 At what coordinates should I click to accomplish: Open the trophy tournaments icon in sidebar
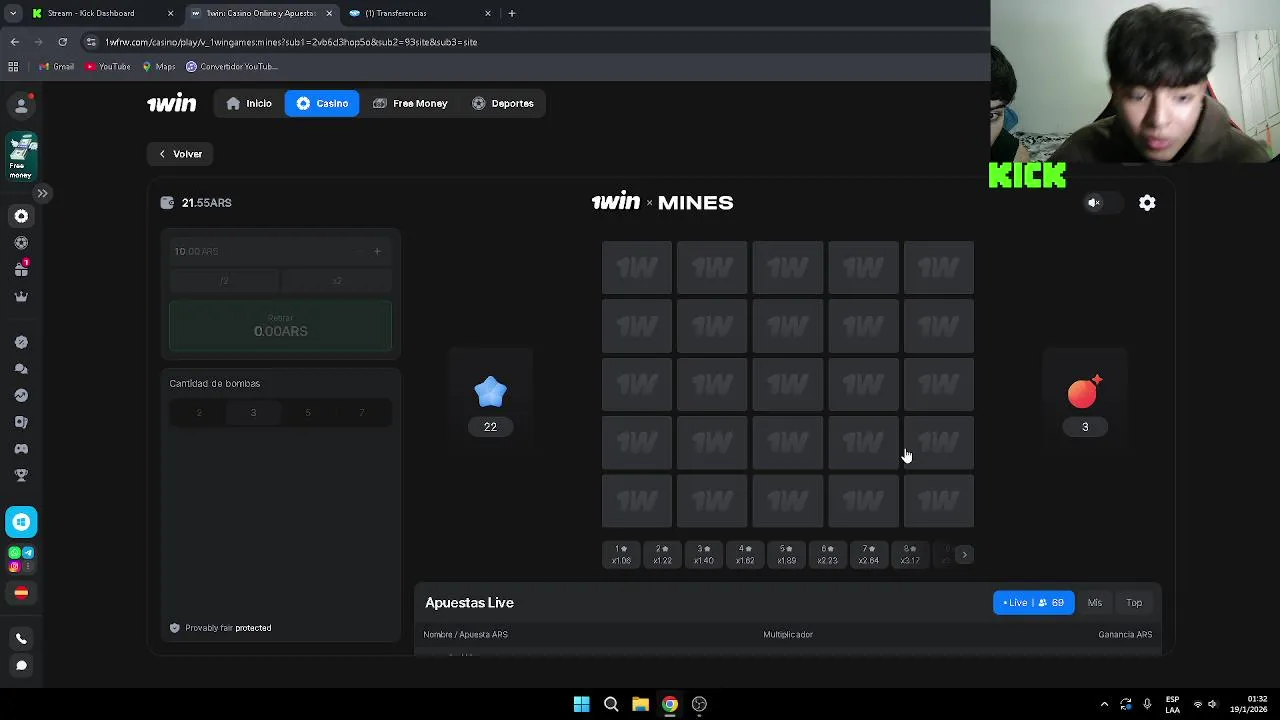(21, 475)
